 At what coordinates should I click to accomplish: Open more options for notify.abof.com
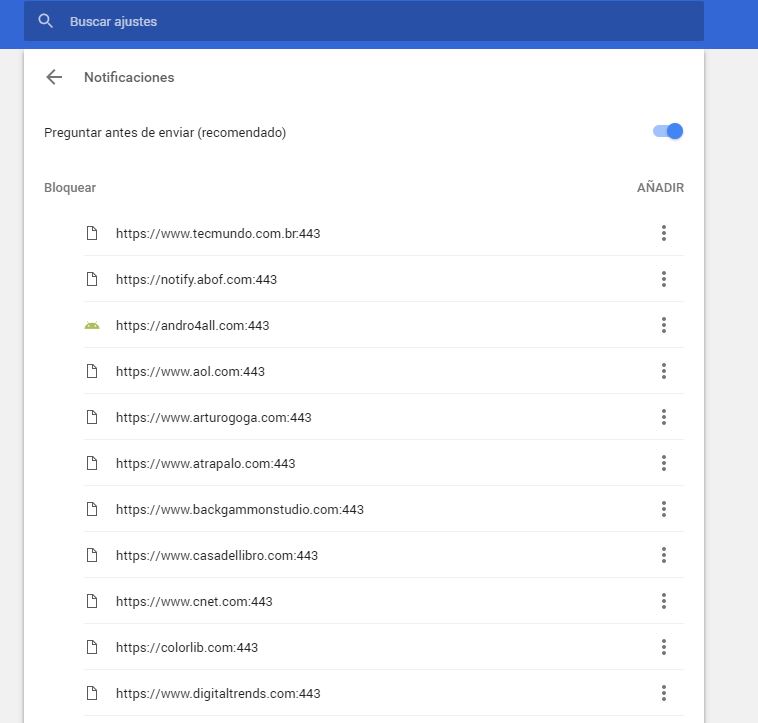(663, 279)
